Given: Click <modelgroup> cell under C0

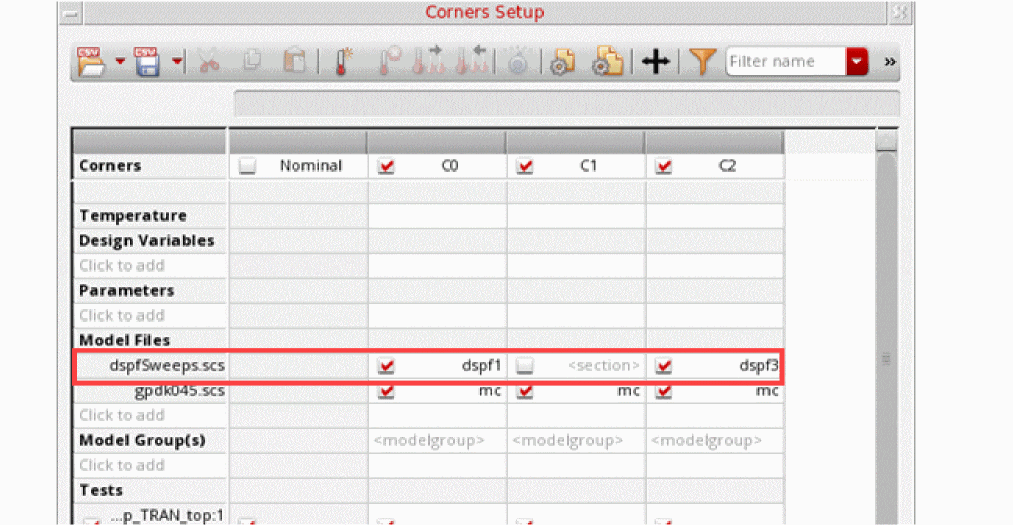Looking at the screenshot, I should pyautogui.click(x=429, y=440).
